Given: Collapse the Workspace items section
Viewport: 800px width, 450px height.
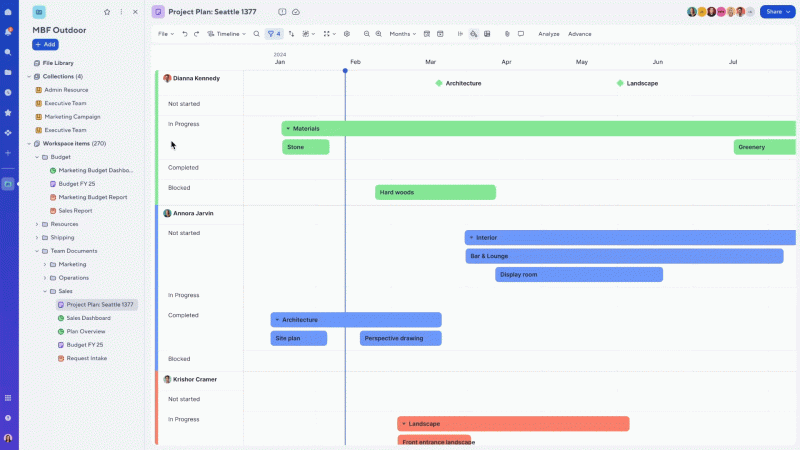Looking at the screenshot, I should coord(29,144).
